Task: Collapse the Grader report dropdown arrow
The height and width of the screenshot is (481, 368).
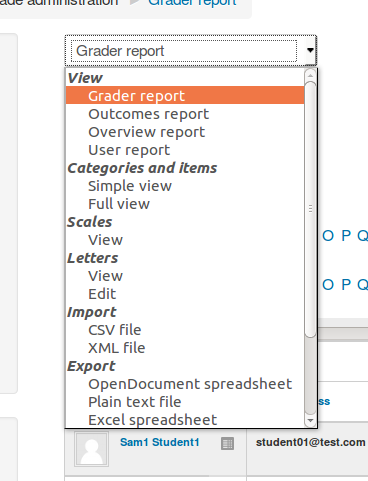Action: [x=310, y=50]
